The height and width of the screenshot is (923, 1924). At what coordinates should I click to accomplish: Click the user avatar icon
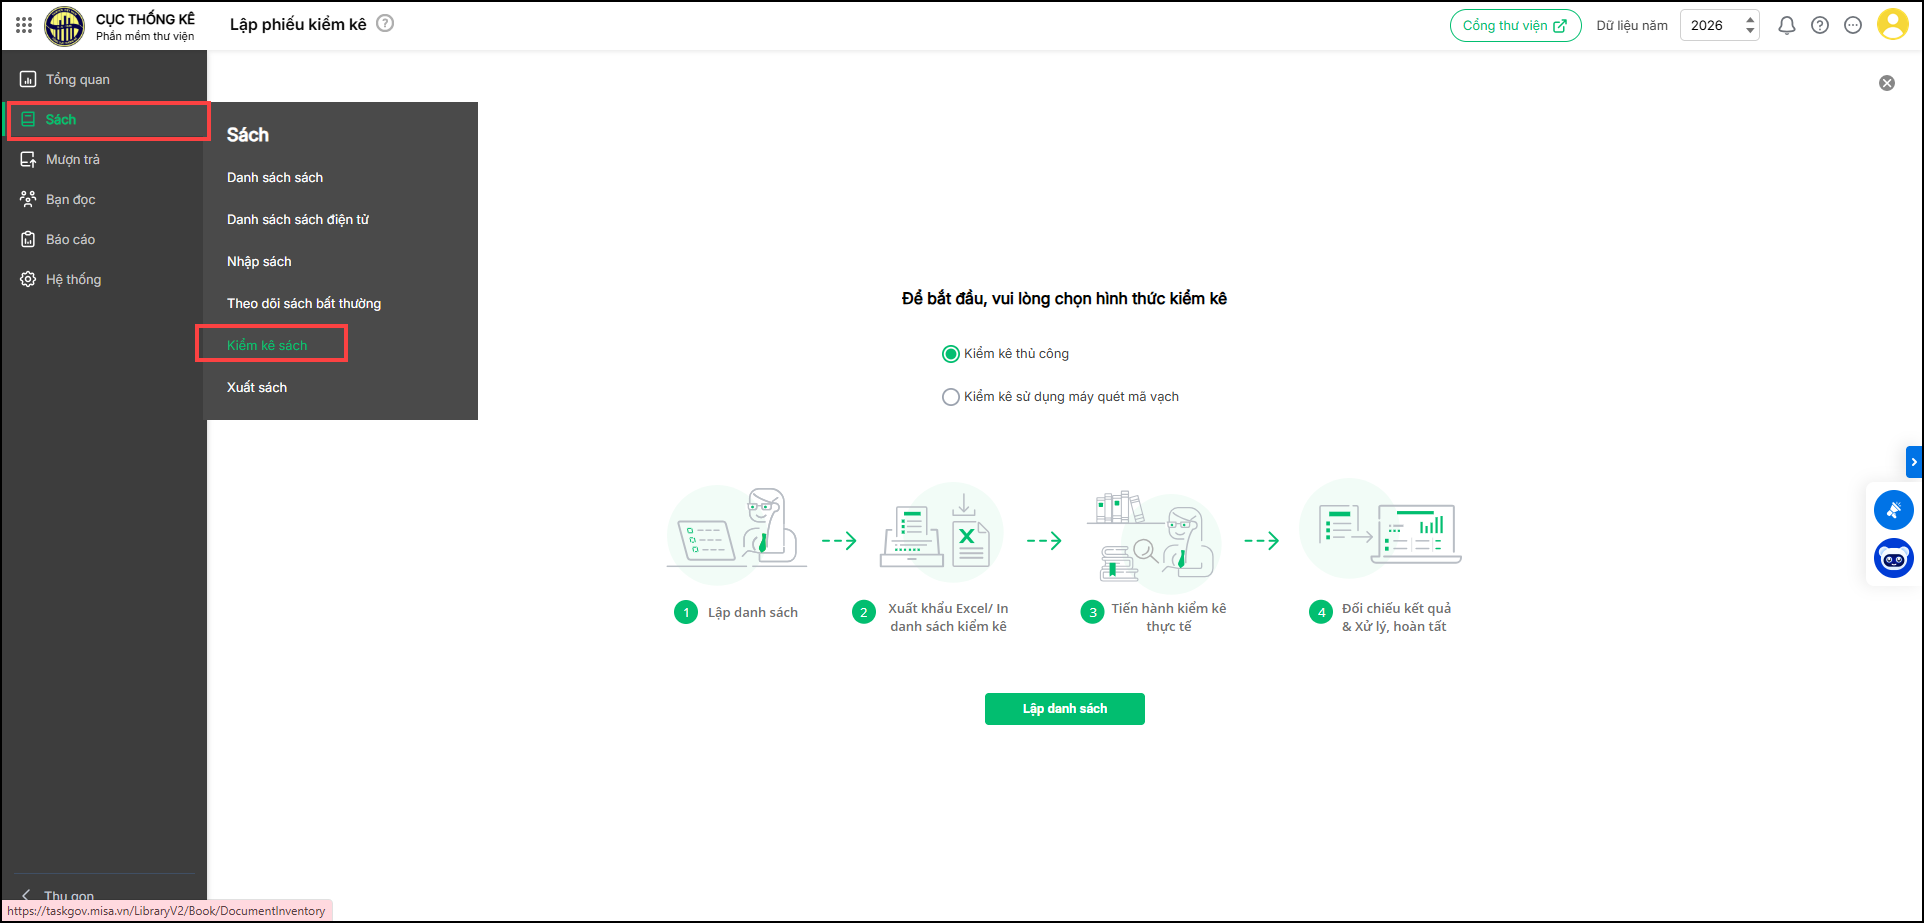coord(1892,25)
